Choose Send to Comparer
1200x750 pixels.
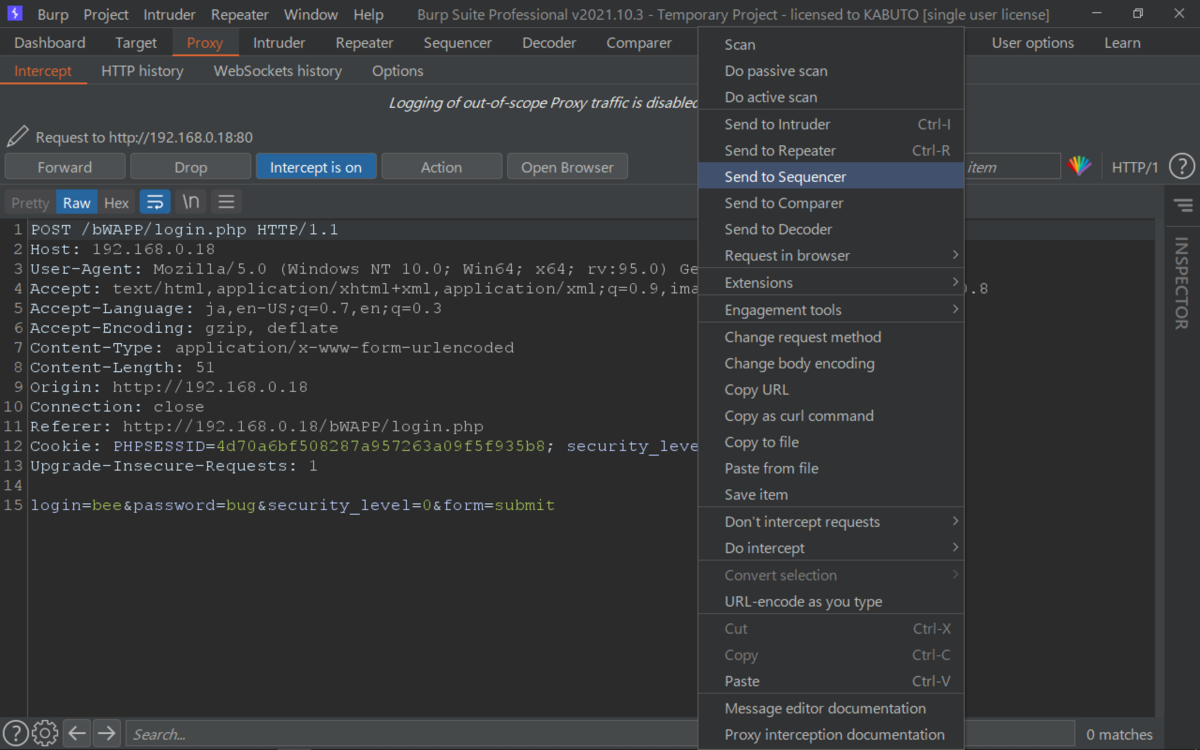(x=831, y=202)
